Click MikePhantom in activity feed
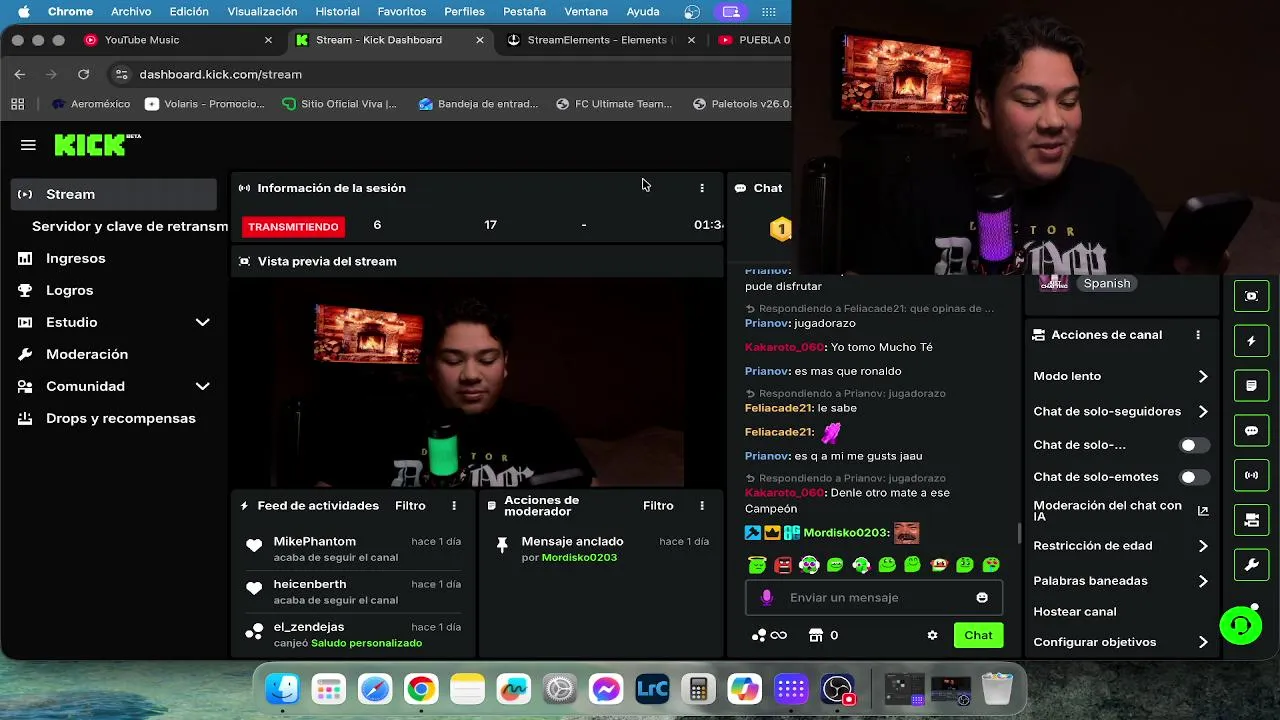The width and height of the screenshot is (1280, 720). [314, 541]
